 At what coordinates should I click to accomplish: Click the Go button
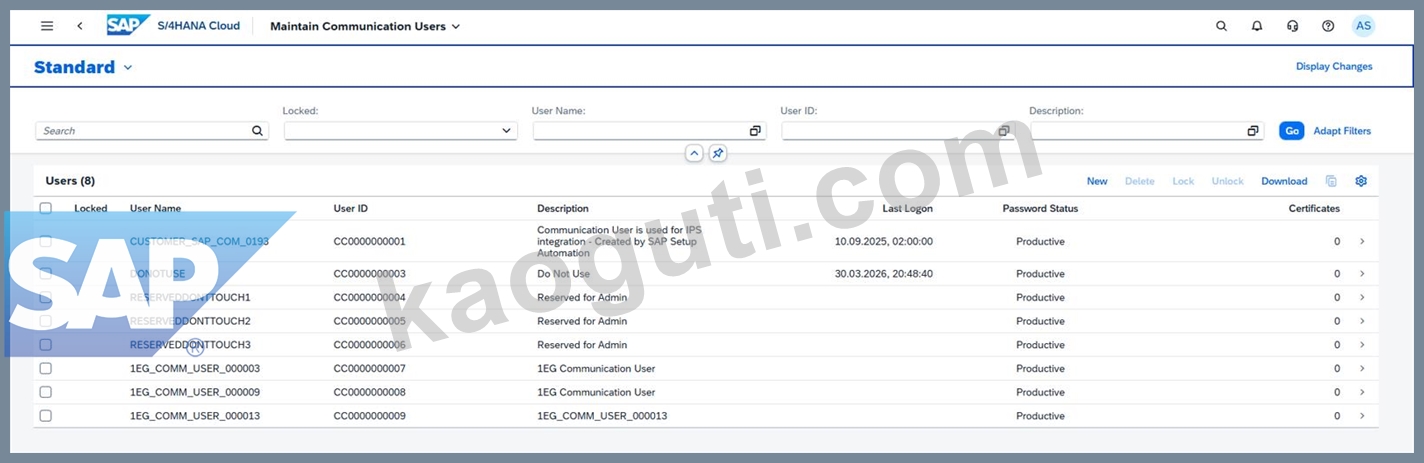click(1292, 131)
